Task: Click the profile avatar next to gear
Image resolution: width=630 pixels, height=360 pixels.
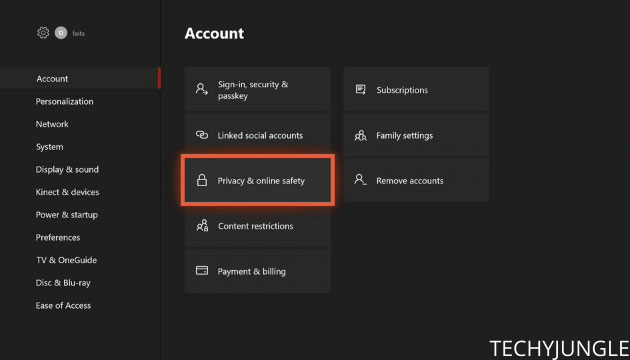Action: [61, 33]
